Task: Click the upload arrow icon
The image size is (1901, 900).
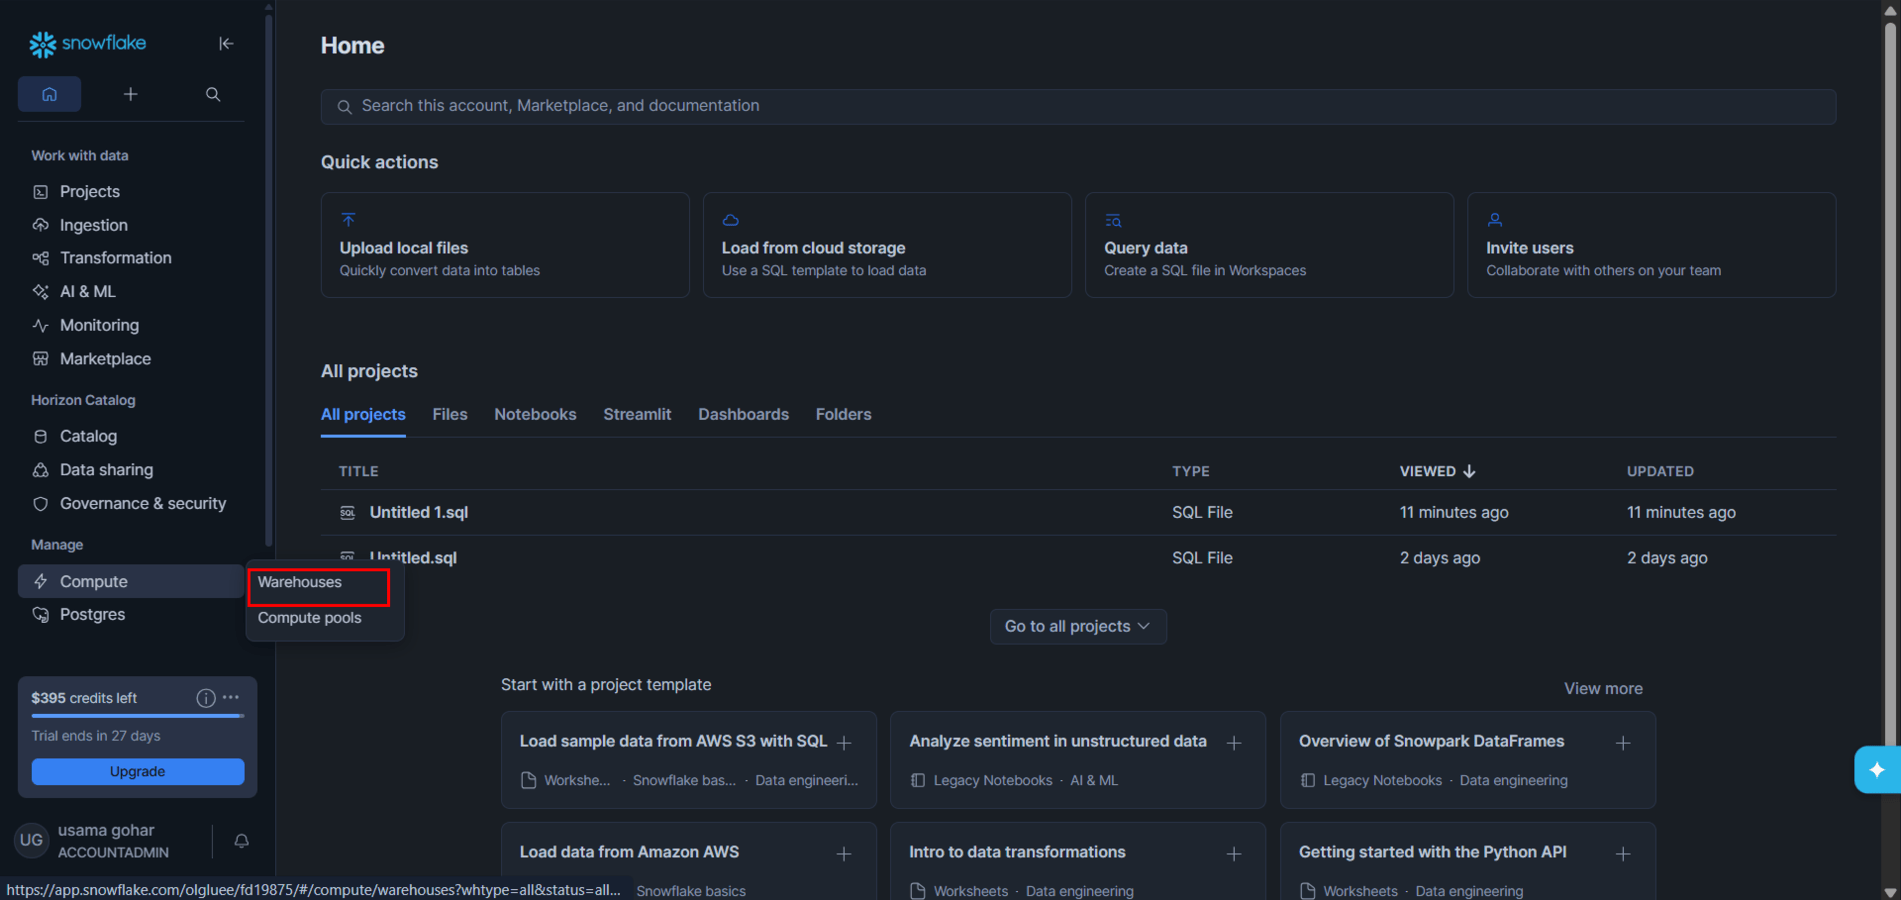Action: (348, 220)
